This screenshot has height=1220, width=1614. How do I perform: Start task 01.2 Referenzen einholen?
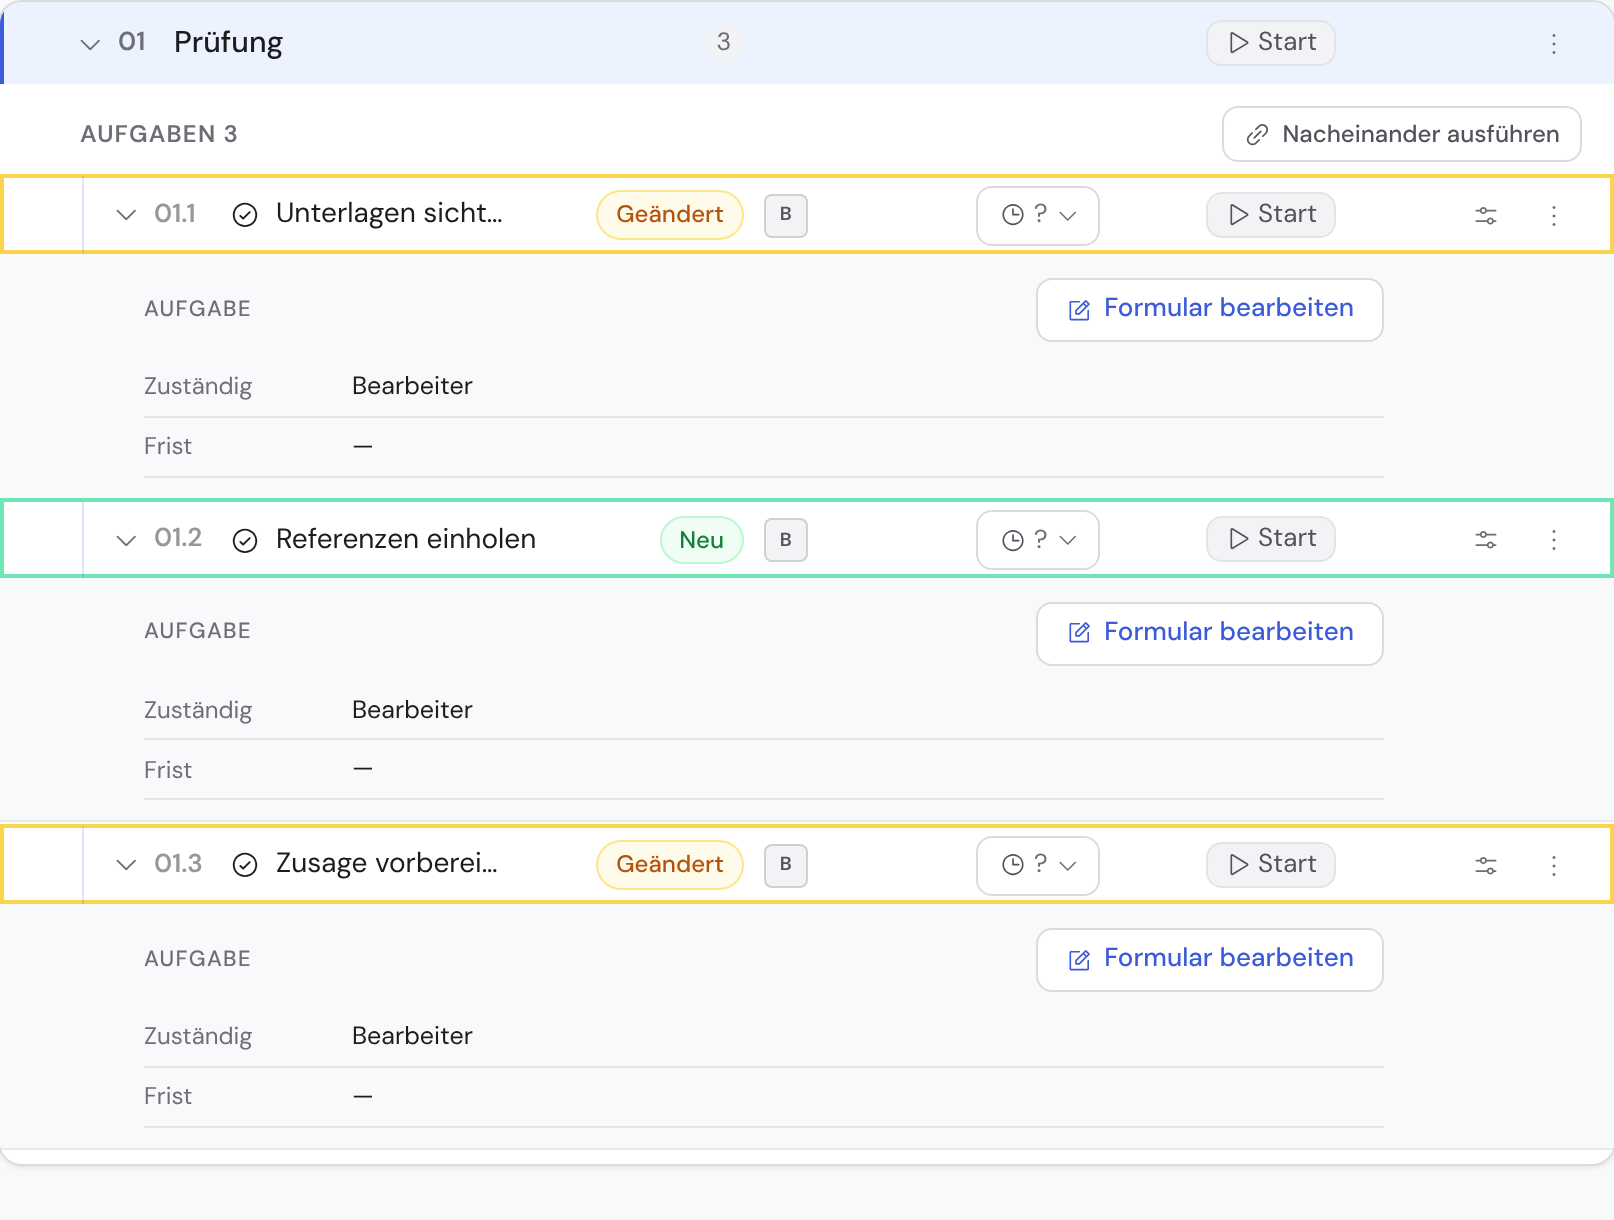[x=1271, y=539]
